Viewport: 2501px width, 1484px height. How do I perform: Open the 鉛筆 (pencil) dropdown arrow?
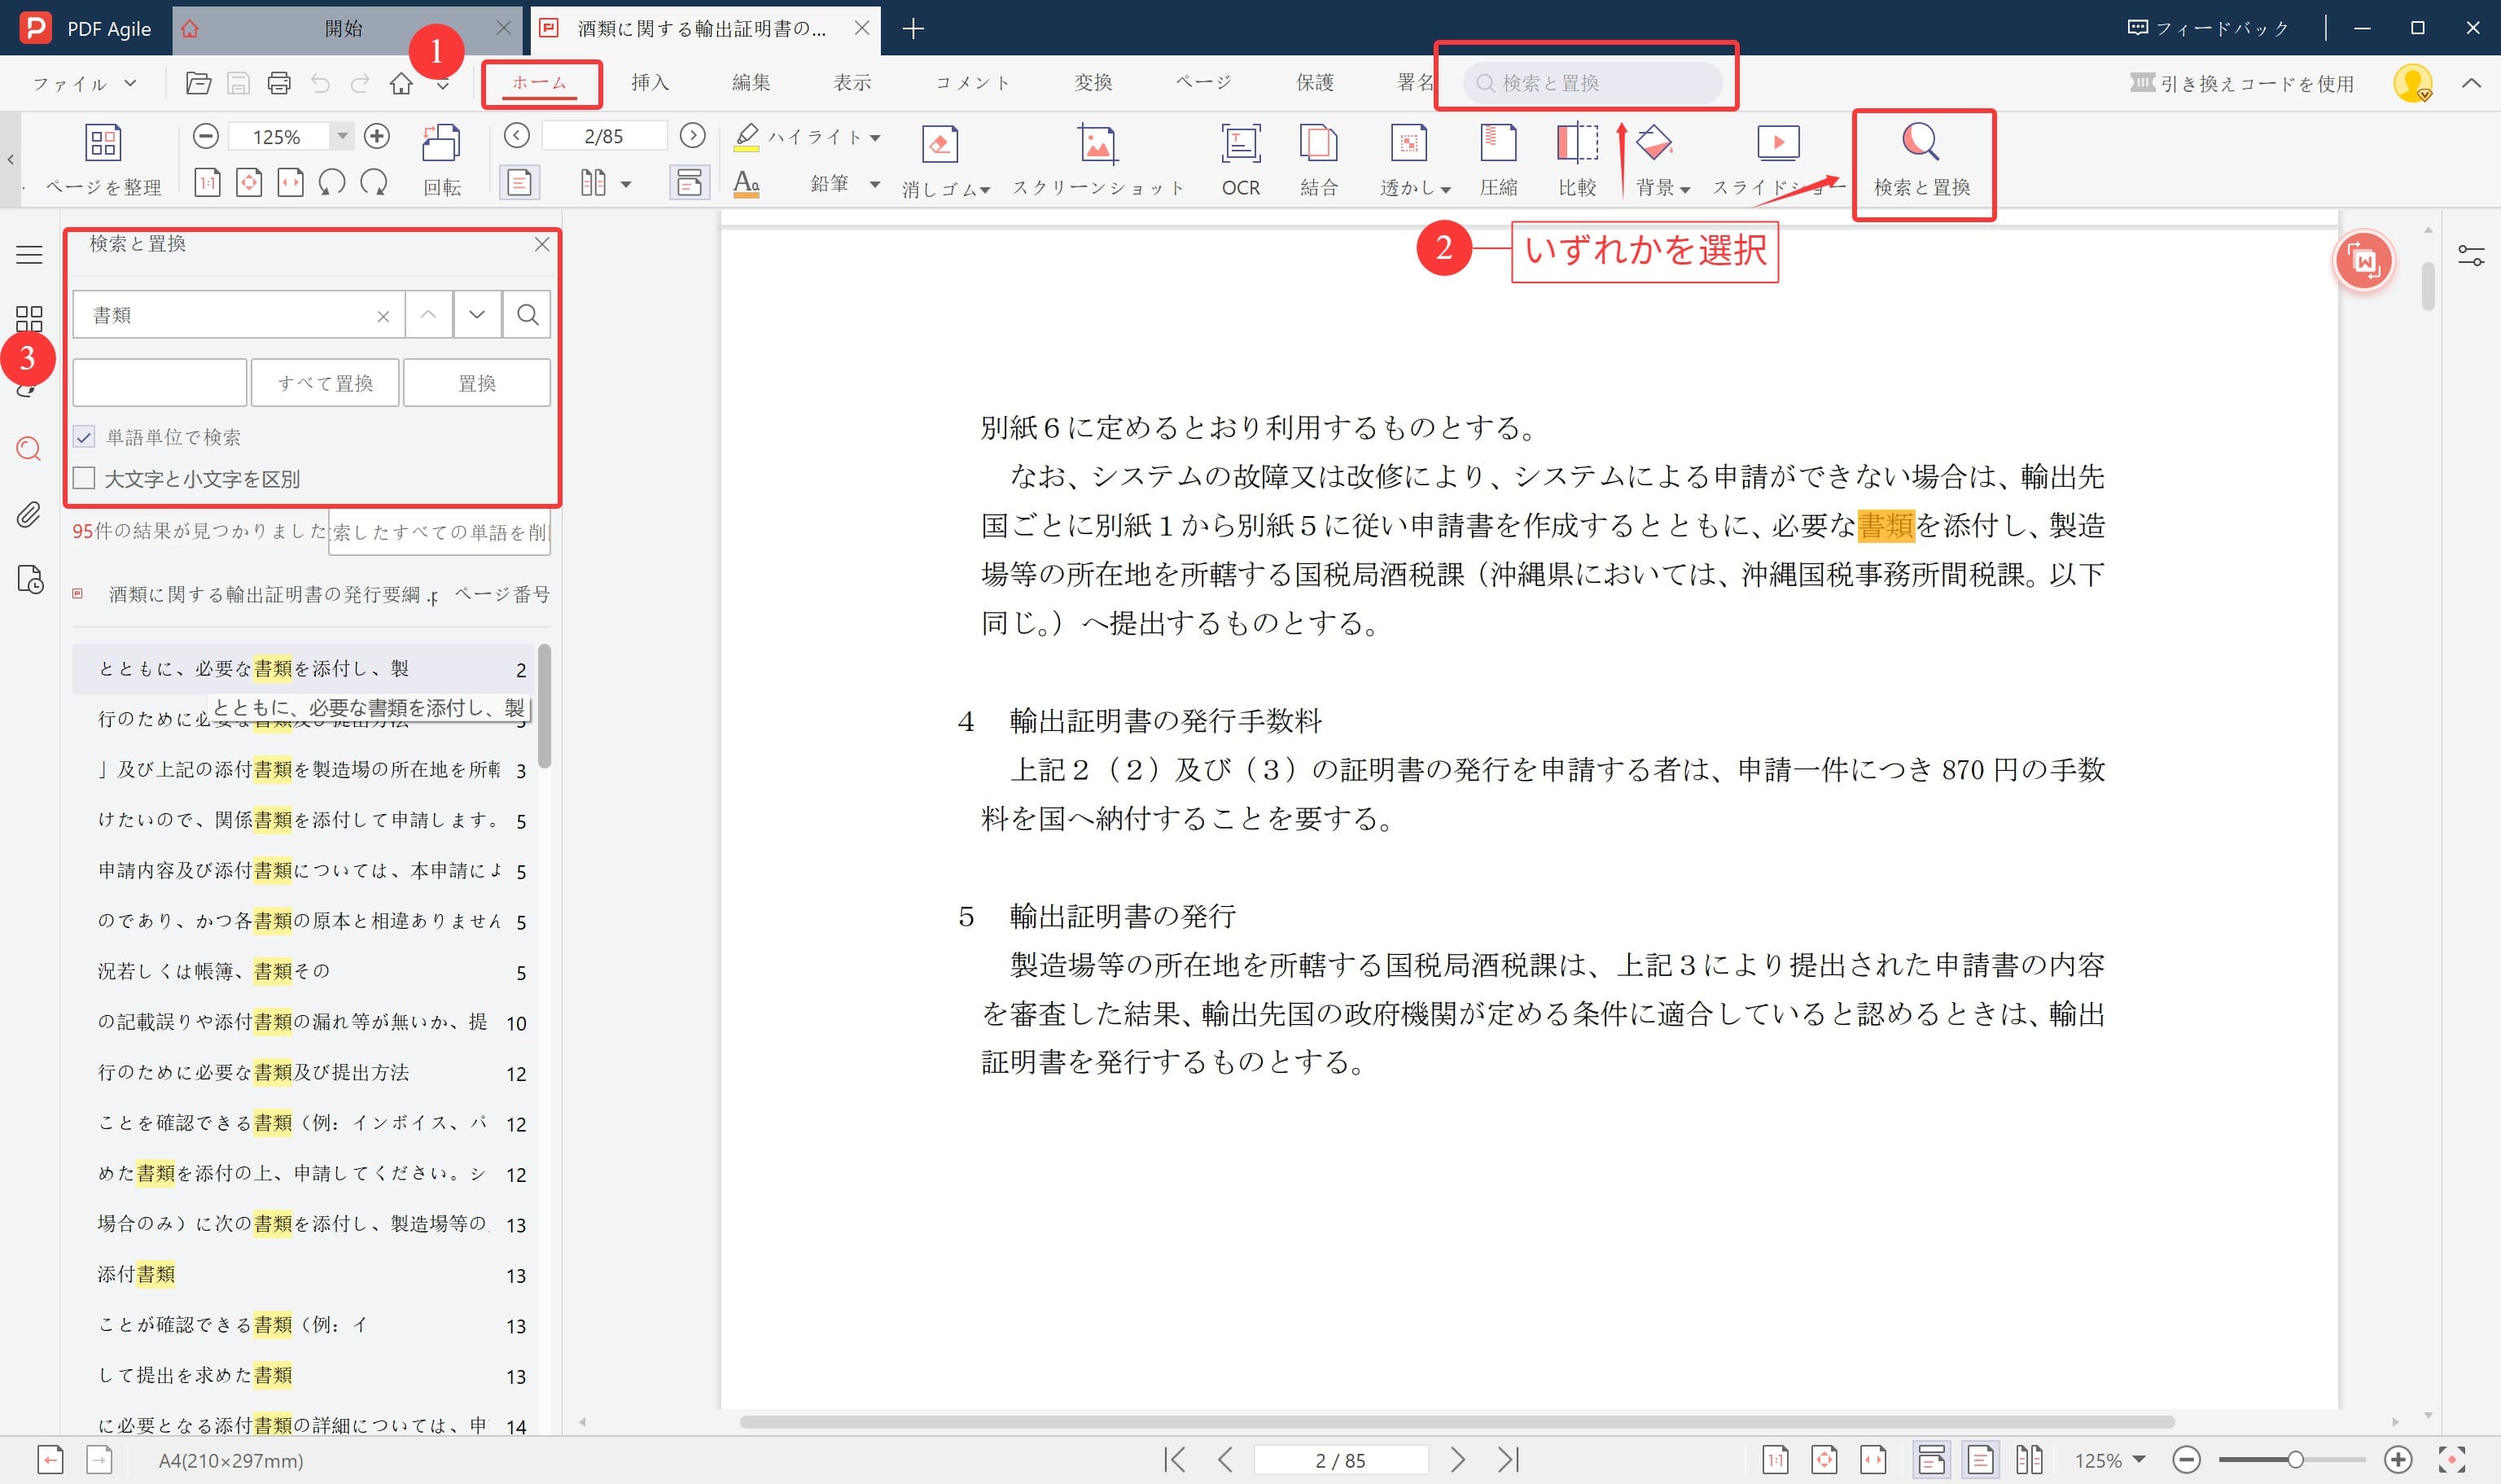click(x=875, y=184)
